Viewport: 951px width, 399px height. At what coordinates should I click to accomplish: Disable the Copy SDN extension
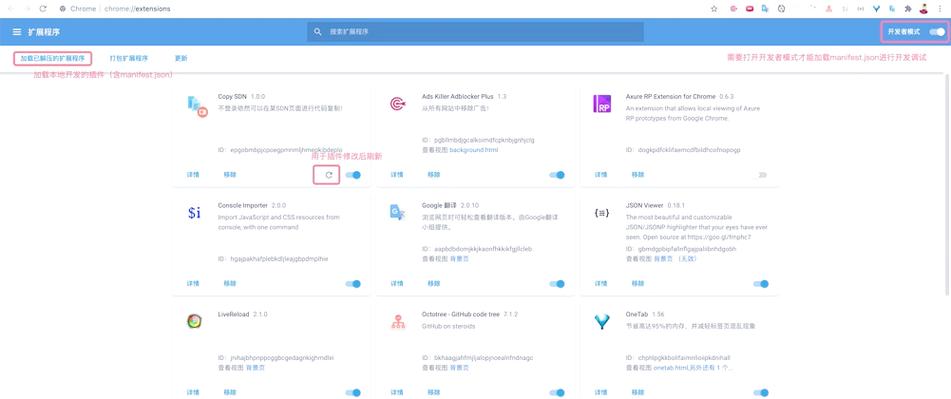click(x=353, y=175)
